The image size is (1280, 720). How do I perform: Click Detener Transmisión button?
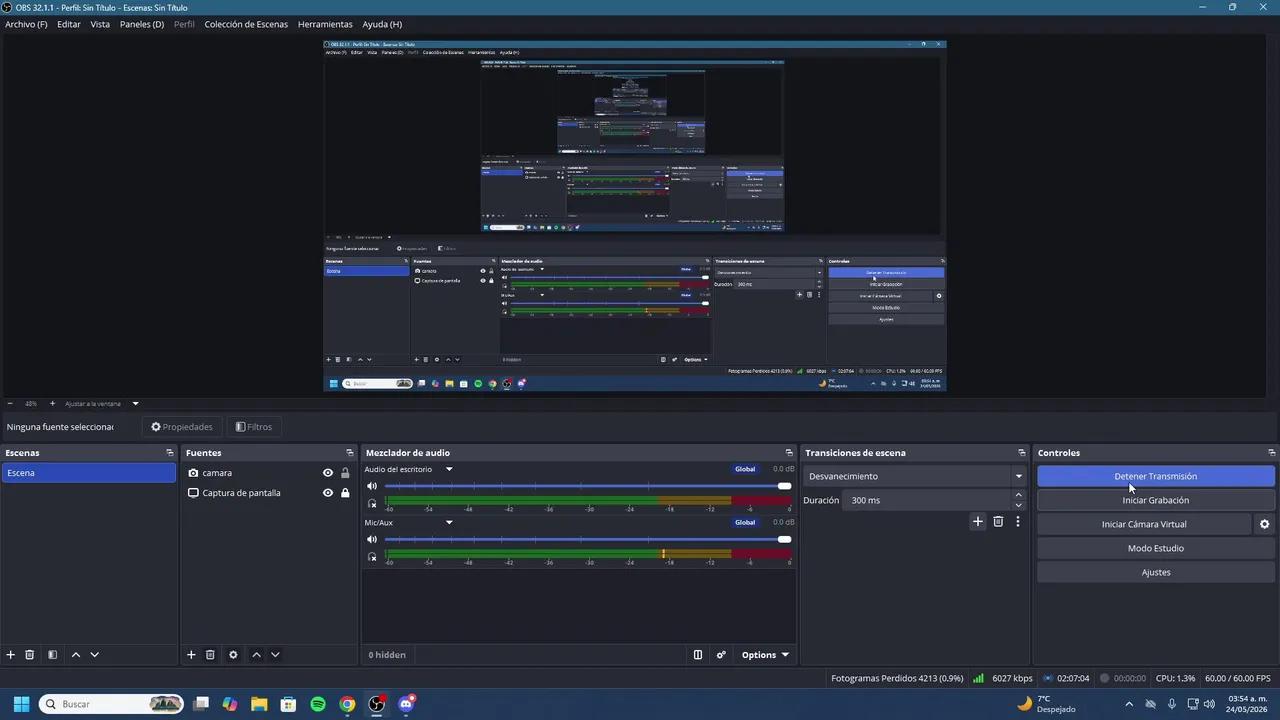click(1156, 476)
